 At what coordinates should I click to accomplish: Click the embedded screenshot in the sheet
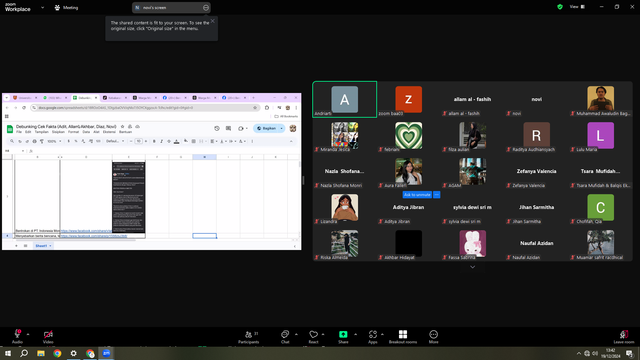click(x=129, y=197)
